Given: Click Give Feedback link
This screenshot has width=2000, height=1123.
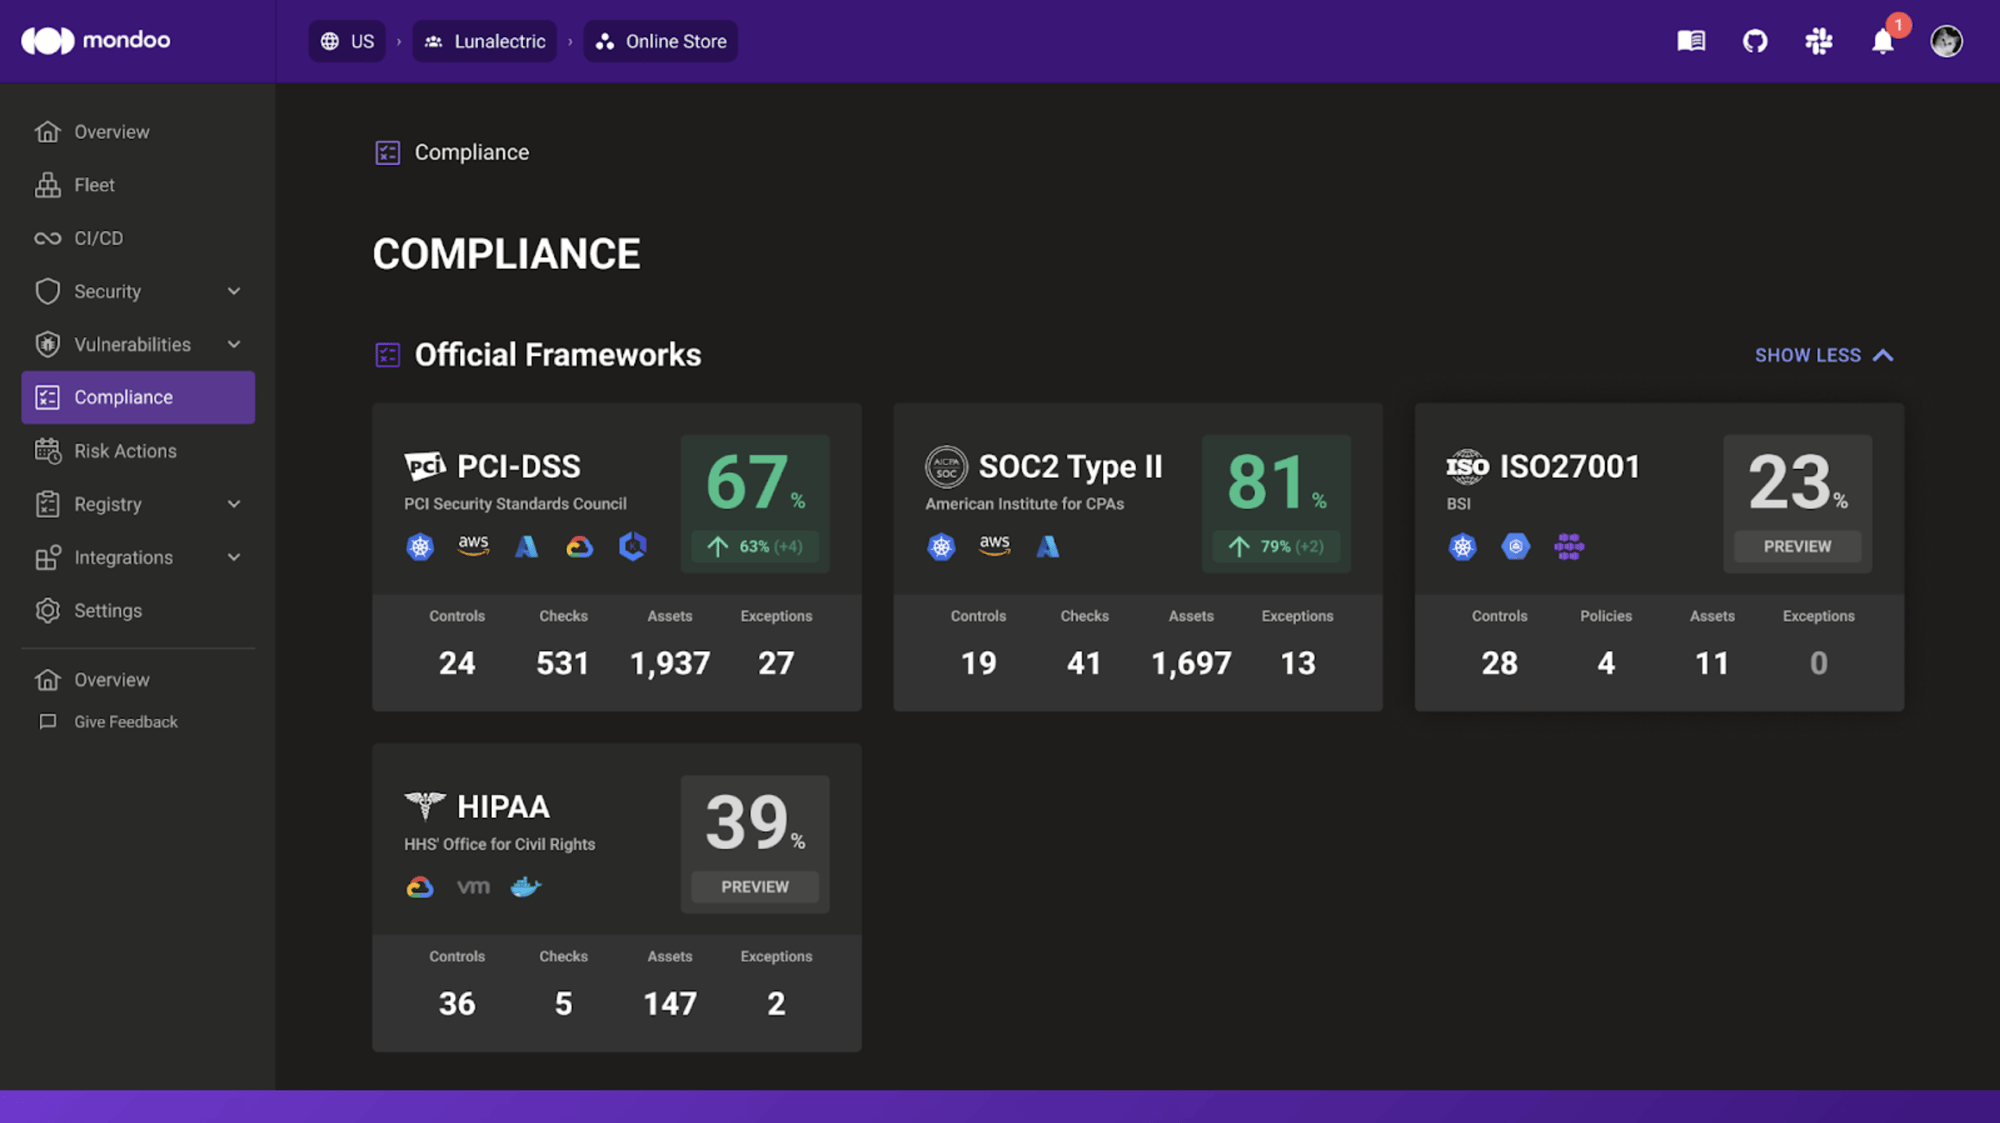Looking at the screenshot, I should pyautogui.click(x=126, y=722).
